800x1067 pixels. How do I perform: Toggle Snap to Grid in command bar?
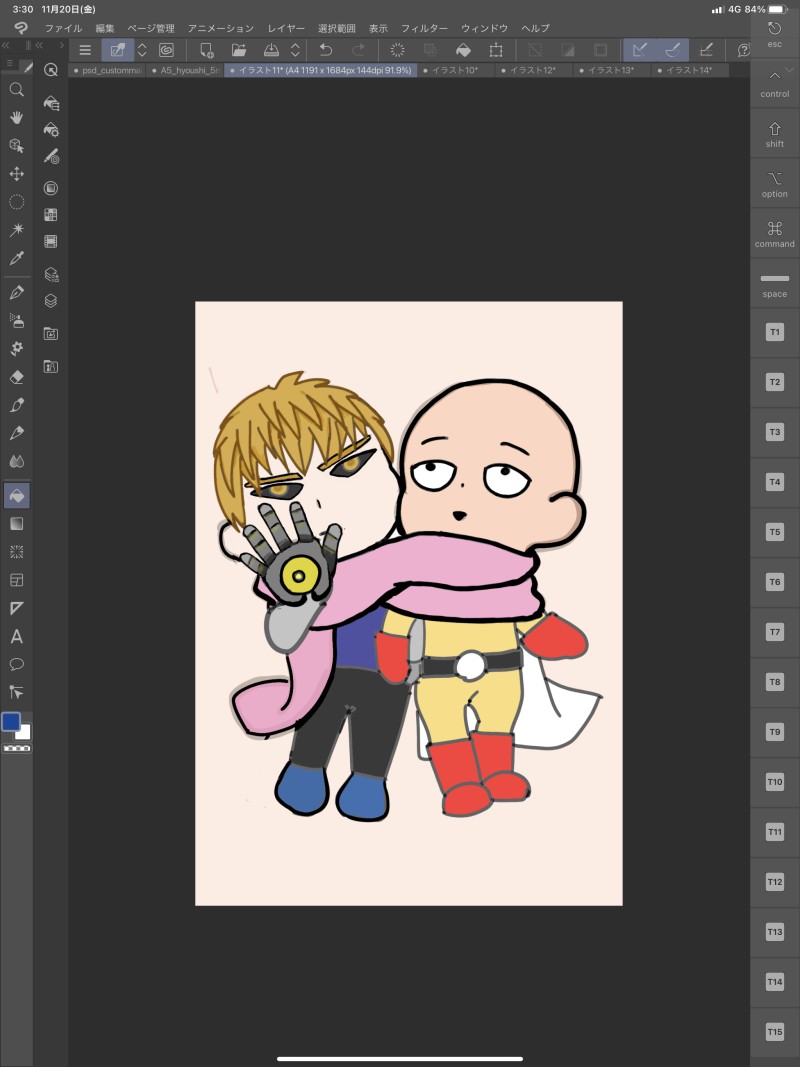click(706, 50)
